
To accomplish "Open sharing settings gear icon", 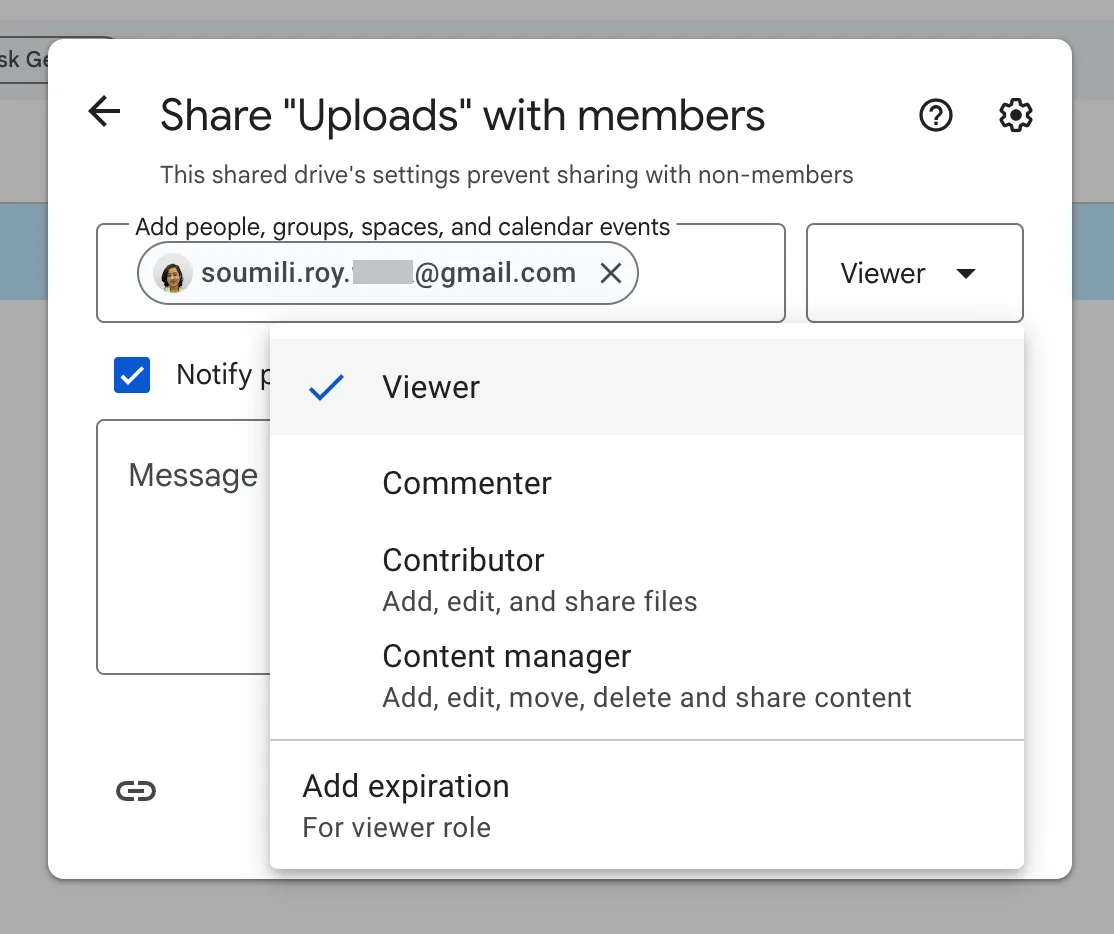I will (1015, 115).
